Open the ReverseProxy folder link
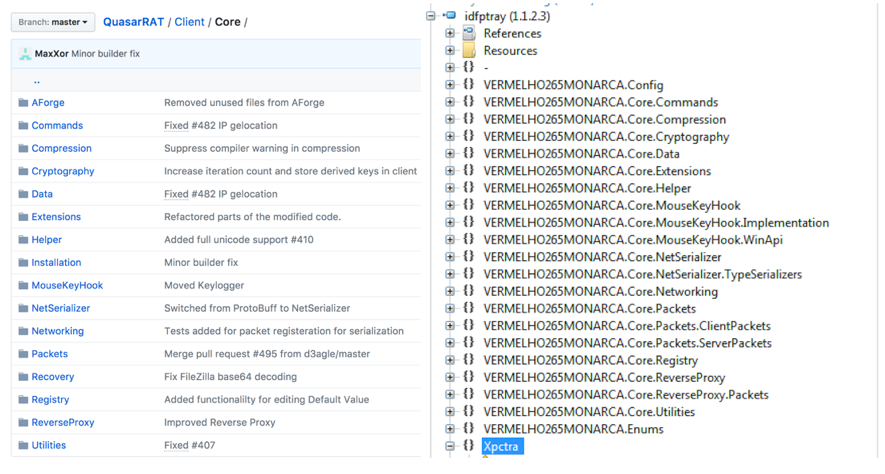885x474 pixels. coord(63,423)
